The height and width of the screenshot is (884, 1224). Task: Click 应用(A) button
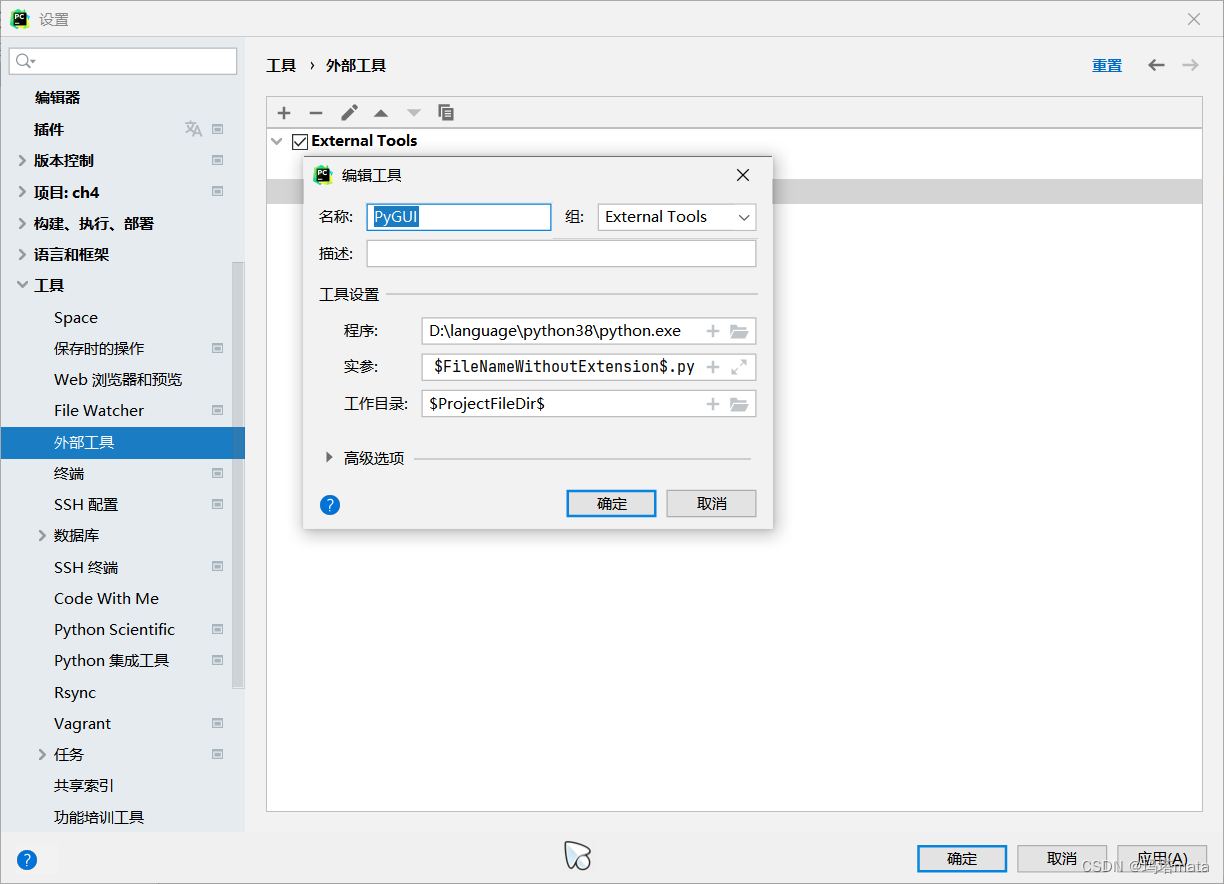[1162, 858]
